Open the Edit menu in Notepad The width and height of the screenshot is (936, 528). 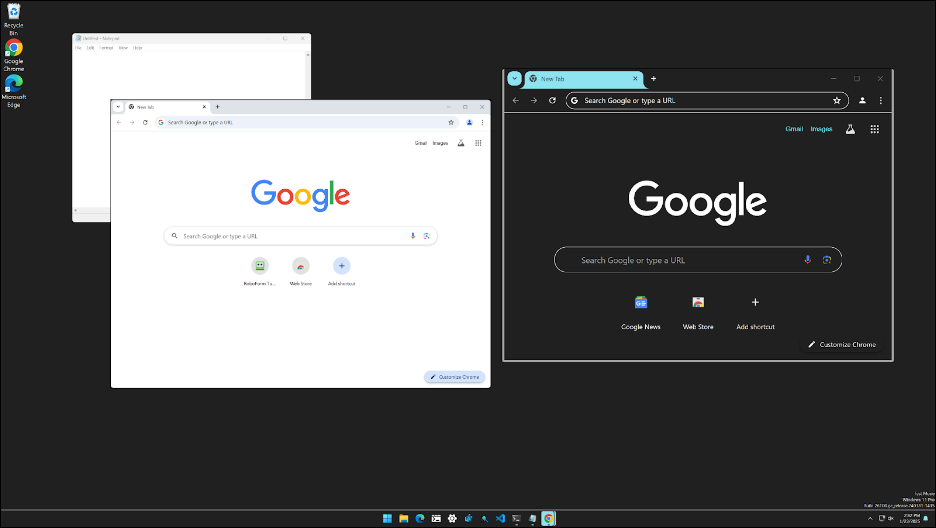91,48
